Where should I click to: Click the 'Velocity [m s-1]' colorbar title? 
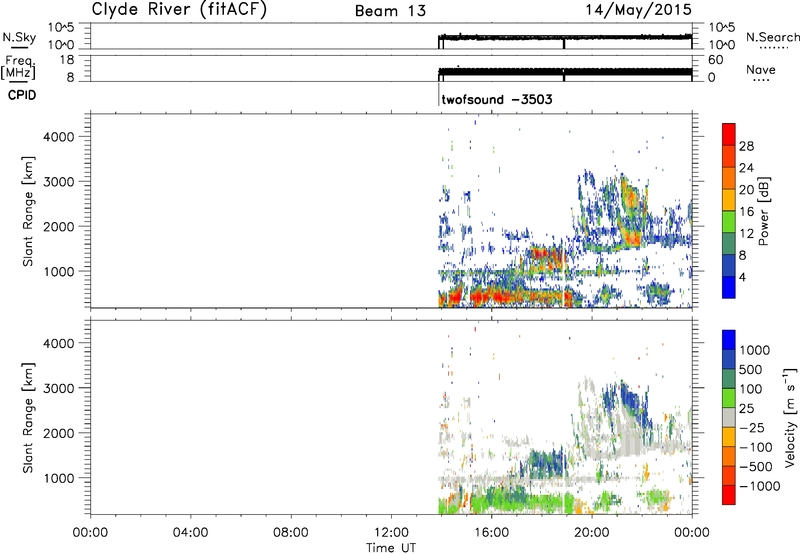pyautogui.click(x=790, y=417)
